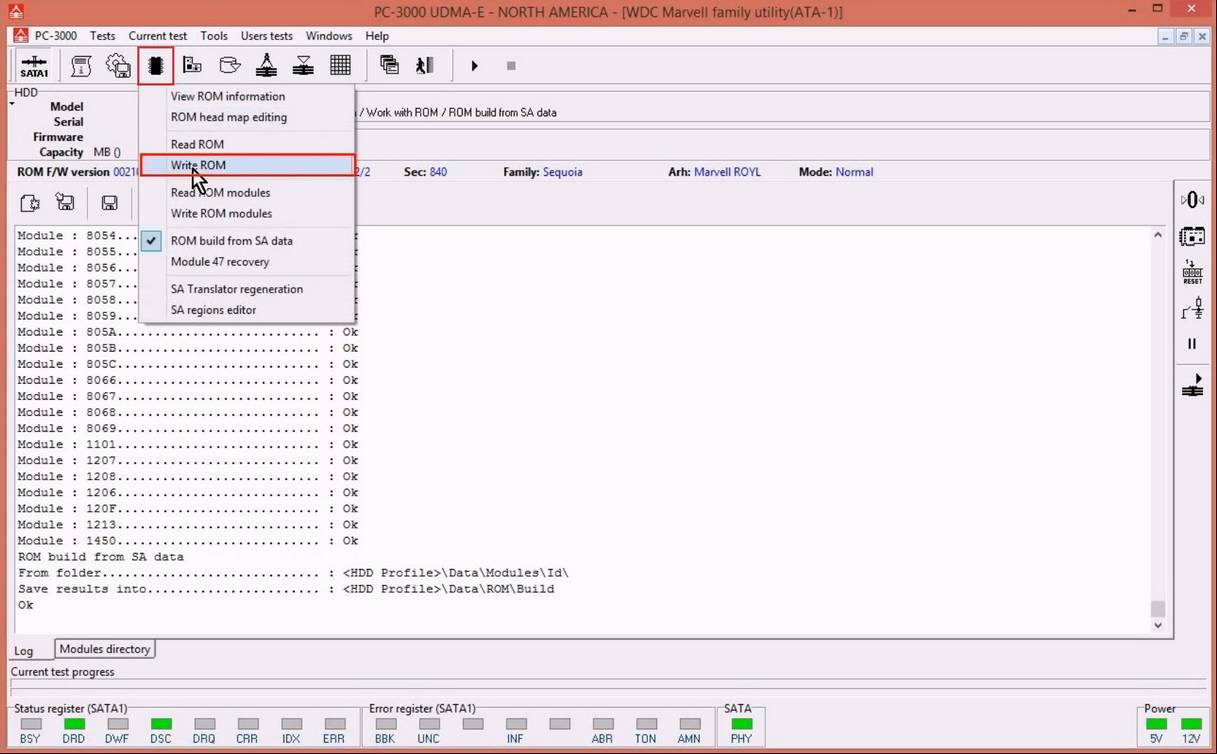
Task: Select Write ROM from the menu
Action: (198, 165)
